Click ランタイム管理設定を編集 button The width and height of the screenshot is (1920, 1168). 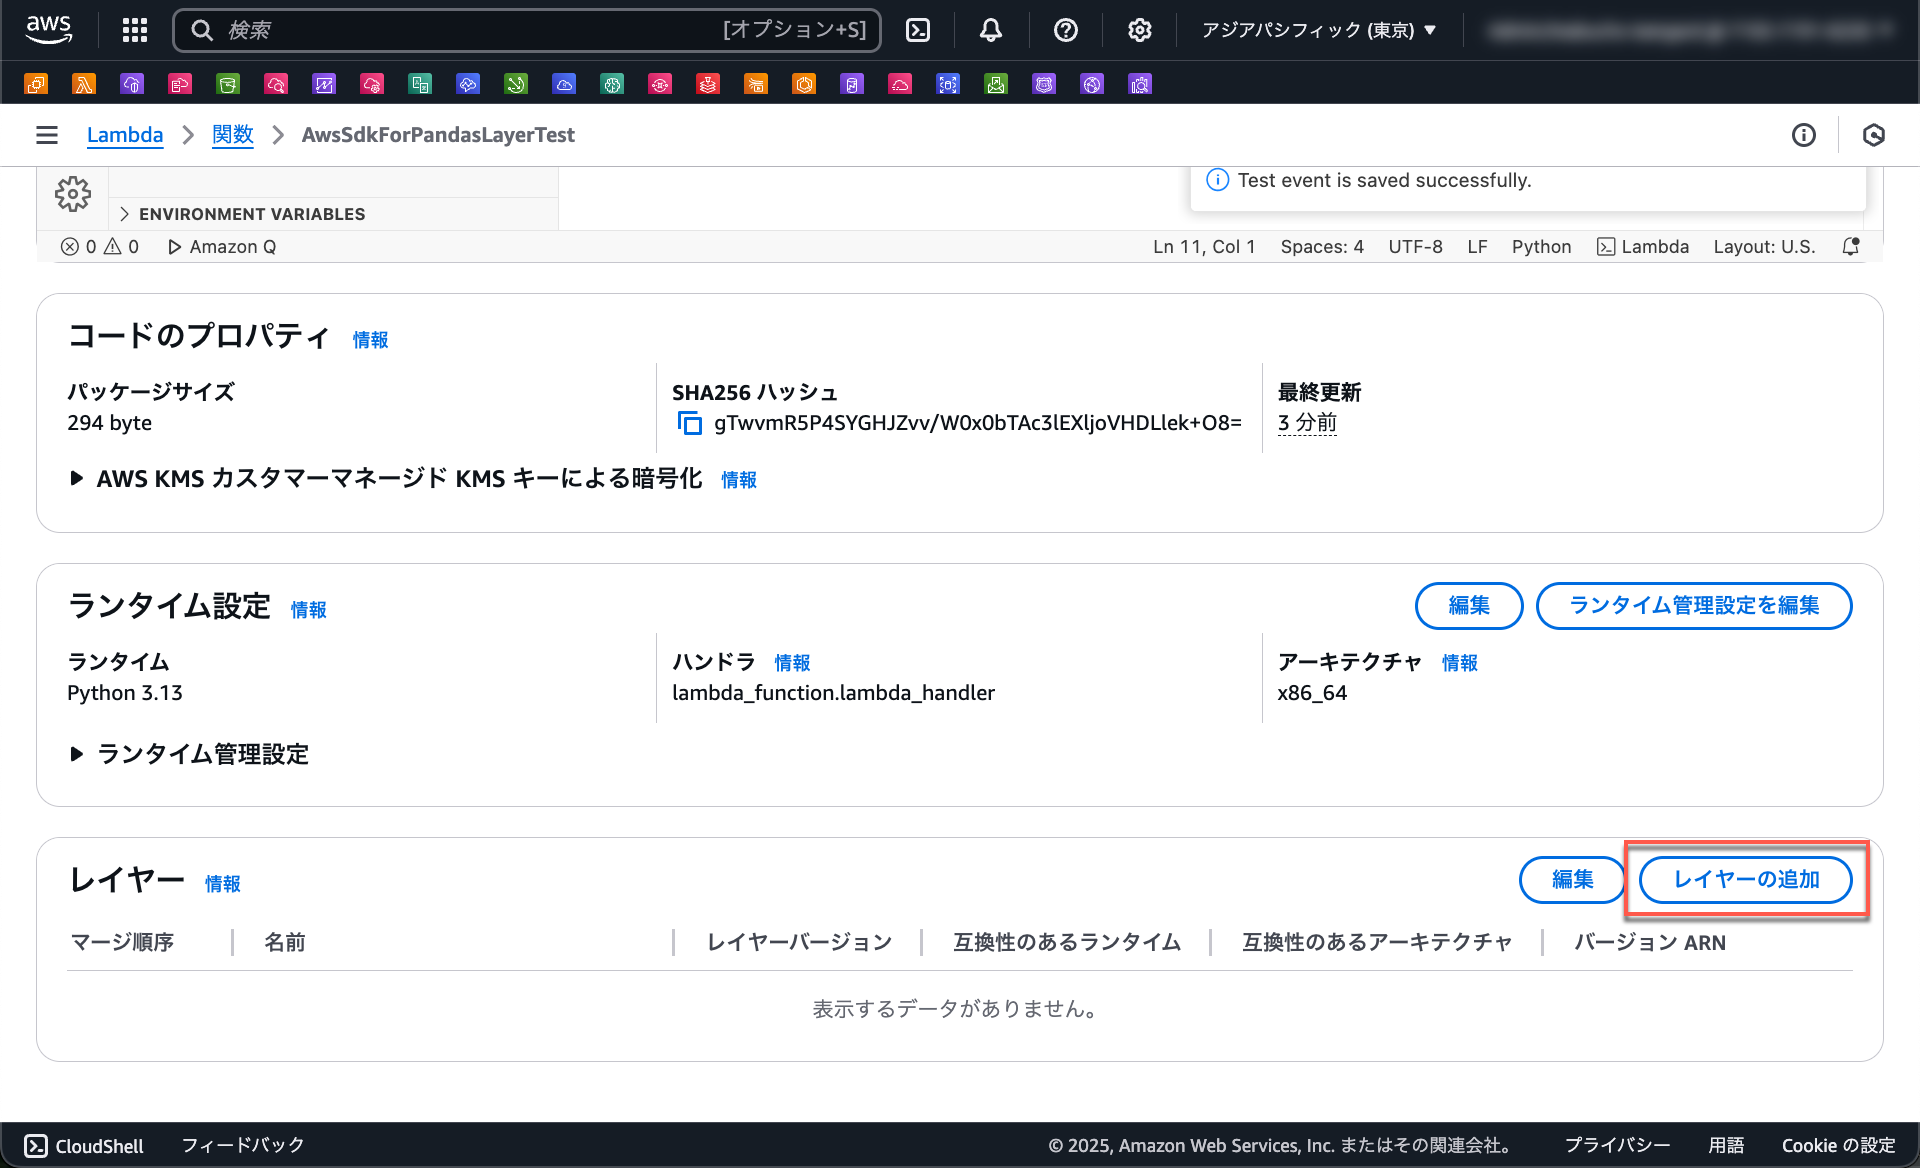(x=1693, y=605)
